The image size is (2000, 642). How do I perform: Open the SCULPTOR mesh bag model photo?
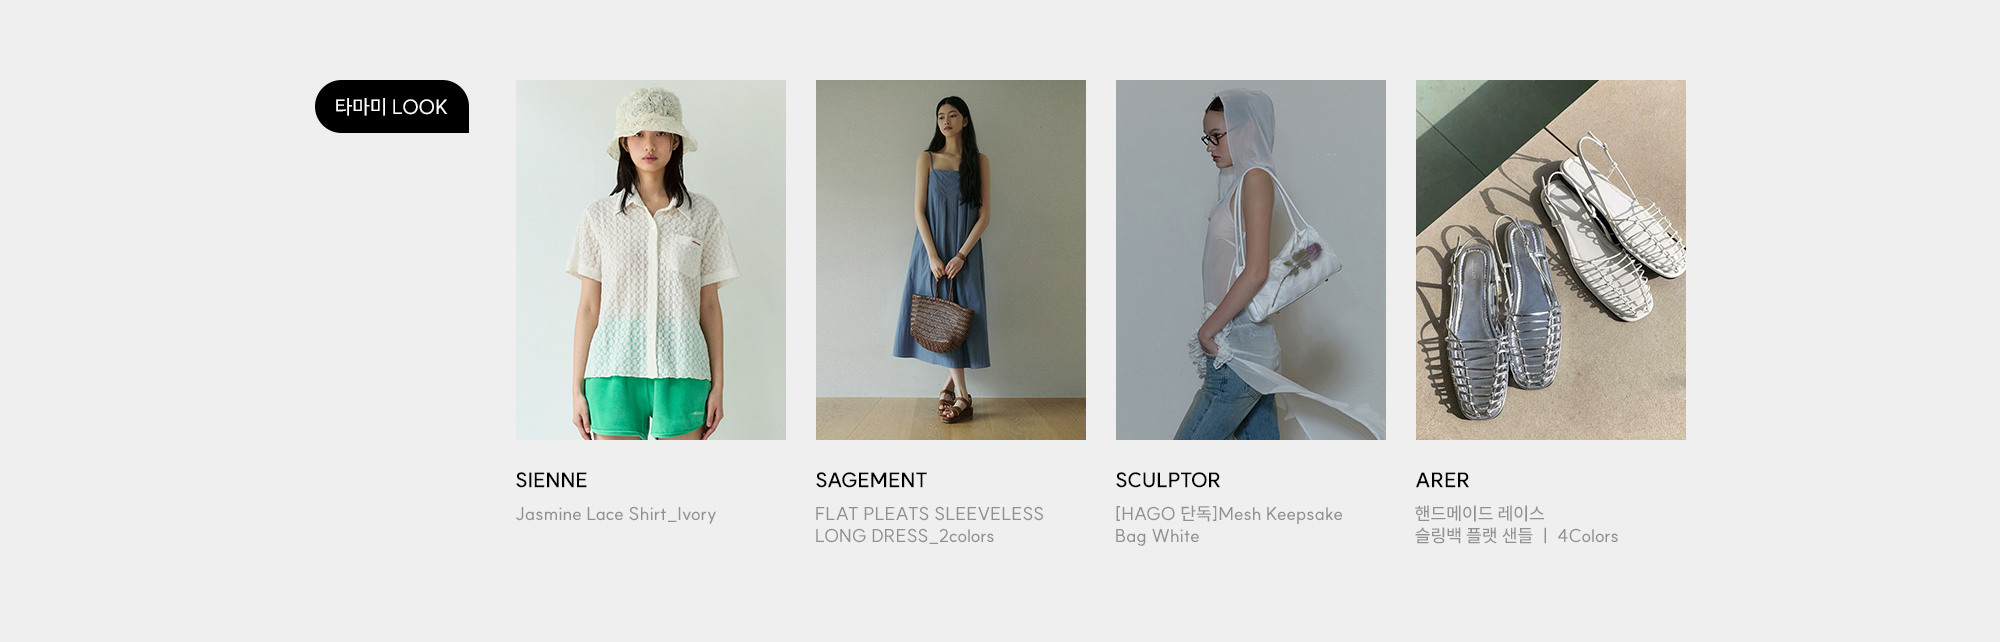coord(1251,260)
